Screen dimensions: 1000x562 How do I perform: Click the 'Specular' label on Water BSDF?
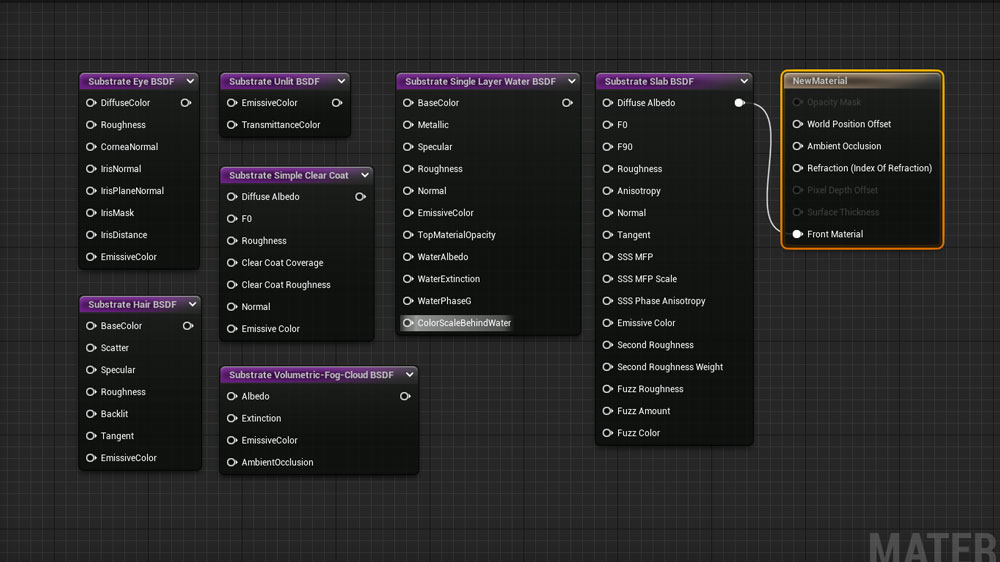pos(434,147)
